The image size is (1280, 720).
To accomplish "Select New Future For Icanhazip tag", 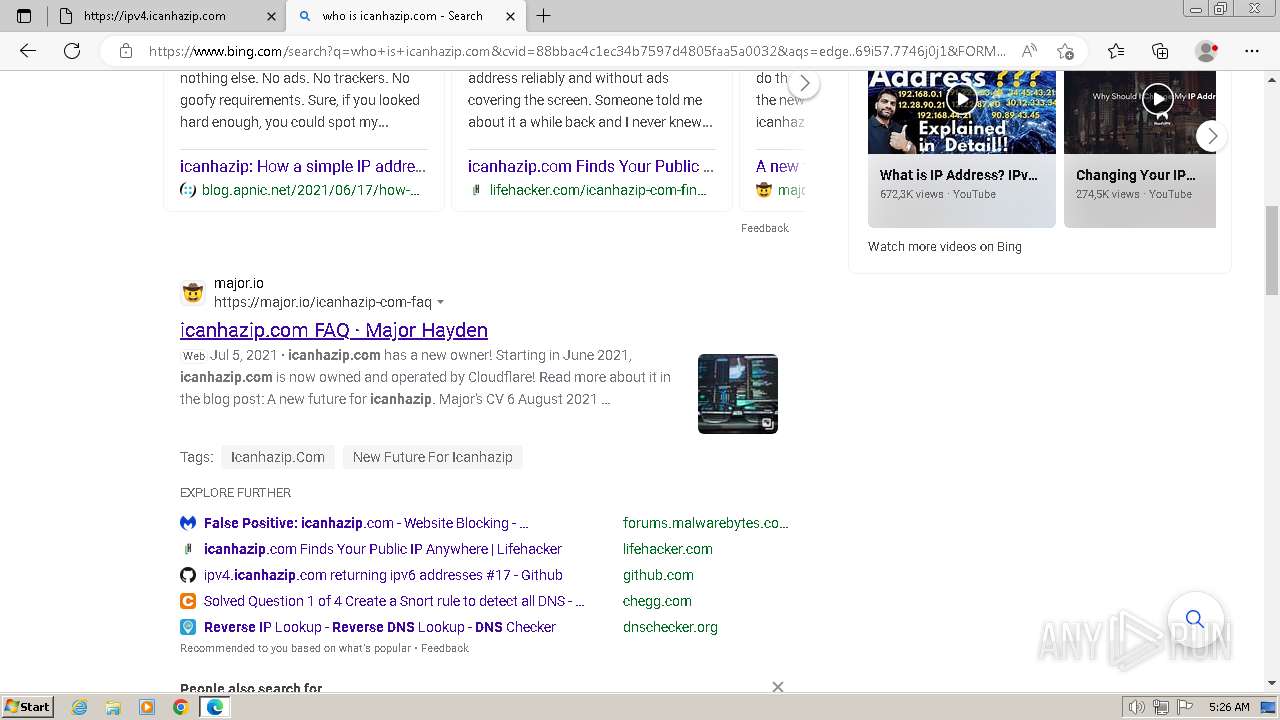I will click(433, 457).
